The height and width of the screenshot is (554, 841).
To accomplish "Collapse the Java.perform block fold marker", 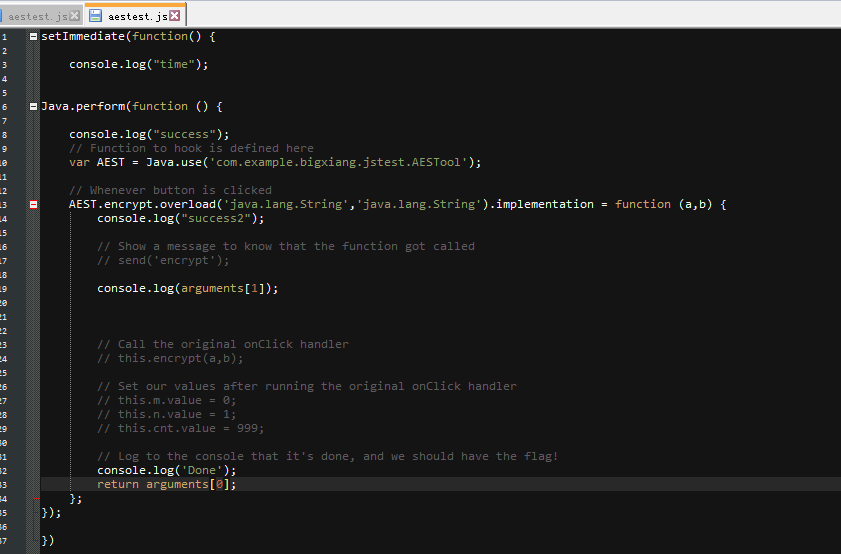I will click(x=34, y=106).
